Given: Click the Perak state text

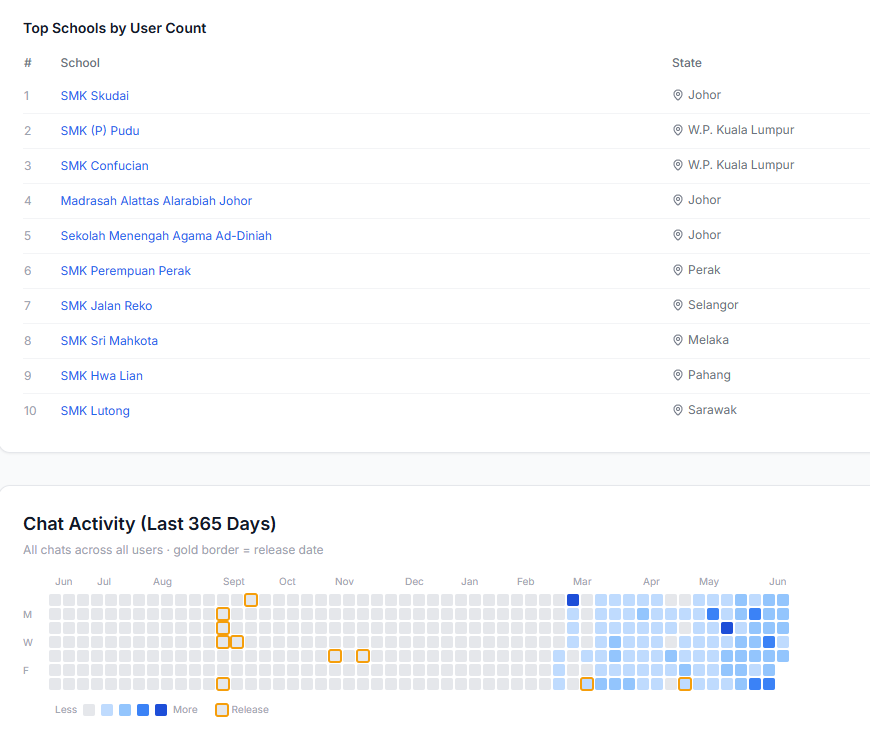Looking at the screenshot, I should pyautogui.click(x=704, y=270).
